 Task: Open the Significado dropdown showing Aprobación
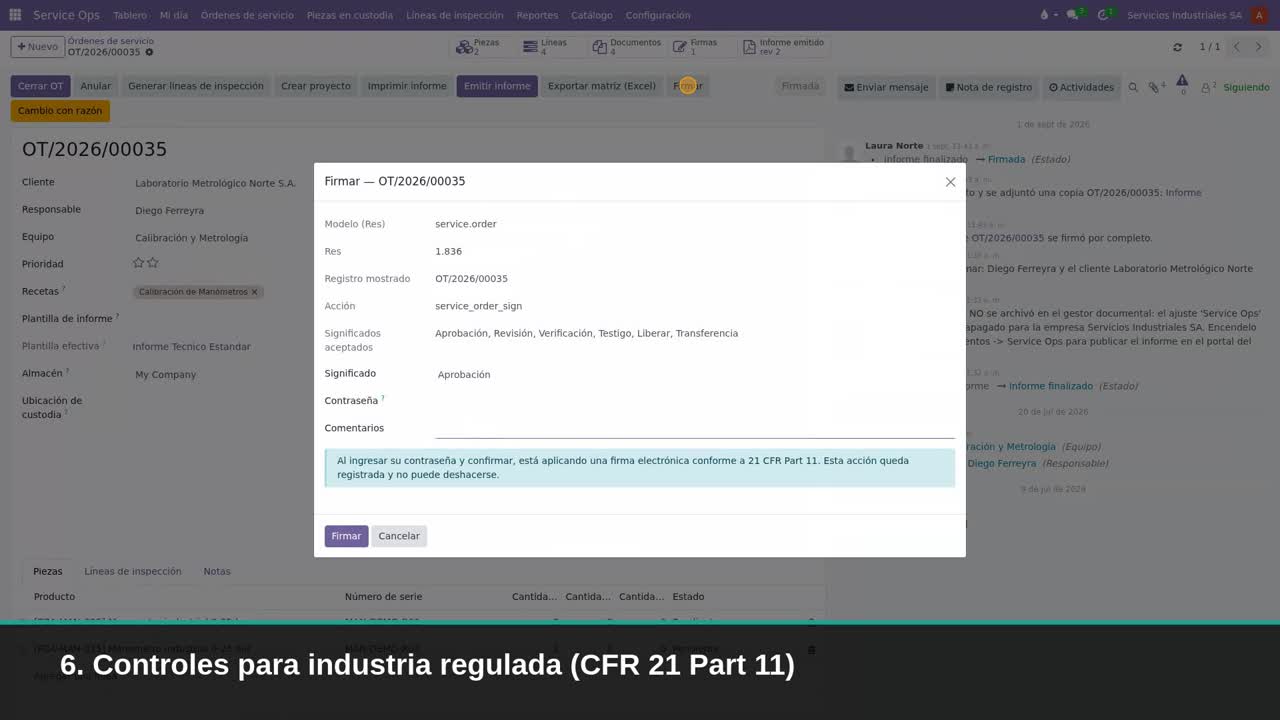695,375
